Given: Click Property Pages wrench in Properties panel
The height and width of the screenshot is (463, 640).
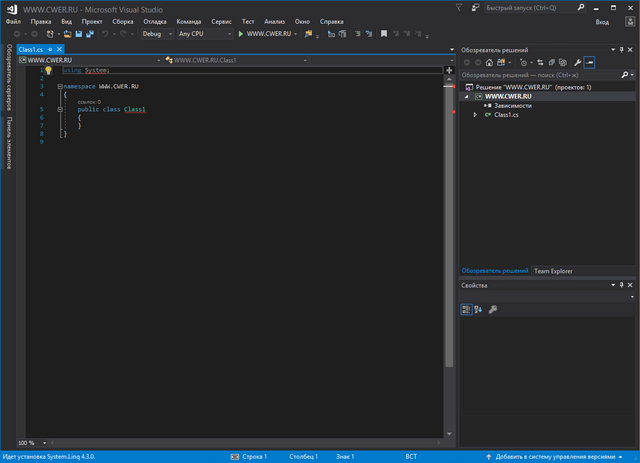Looking at the screenshot, I should click(493, 309).
